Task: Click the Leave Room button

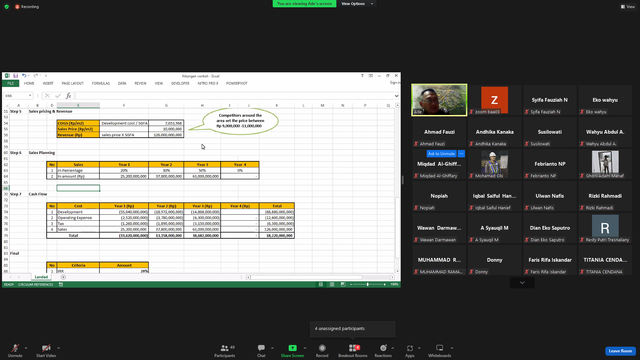Action: coord(620,351)
